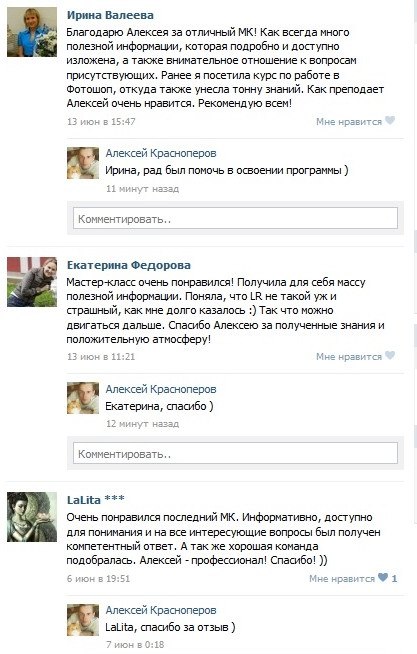This screenshot has height=654, width=417.
Task: Click heart icon on LaLita's post
Action: coord(383,578)
